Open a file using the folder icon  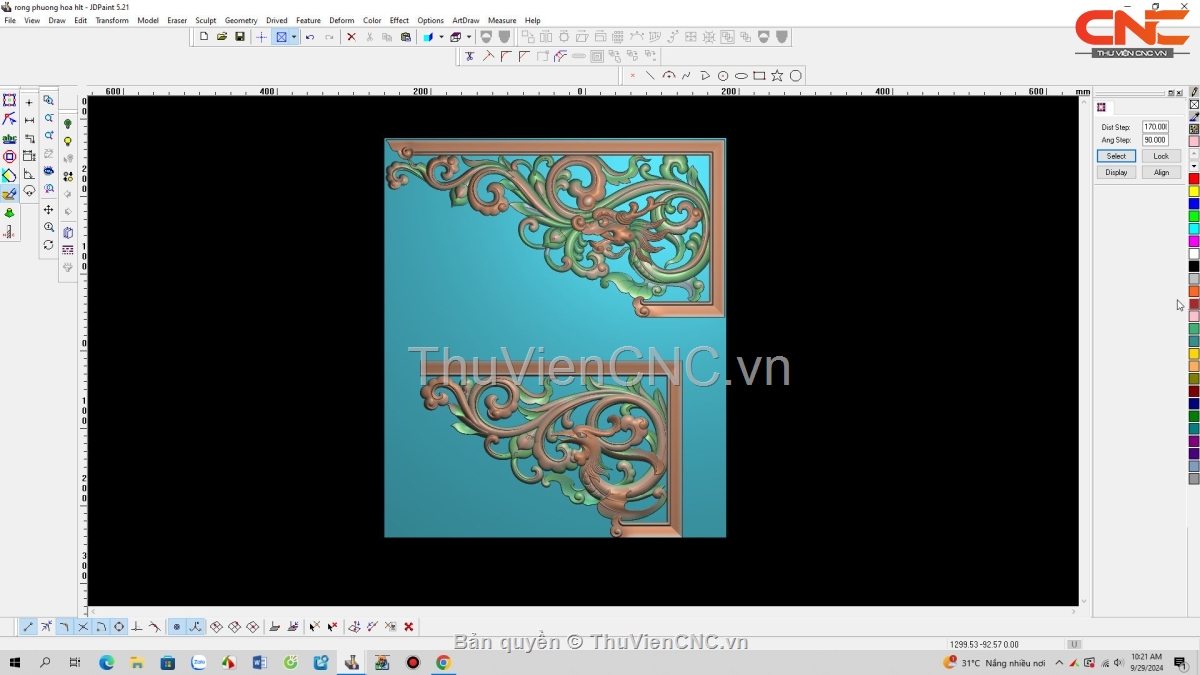222,37
